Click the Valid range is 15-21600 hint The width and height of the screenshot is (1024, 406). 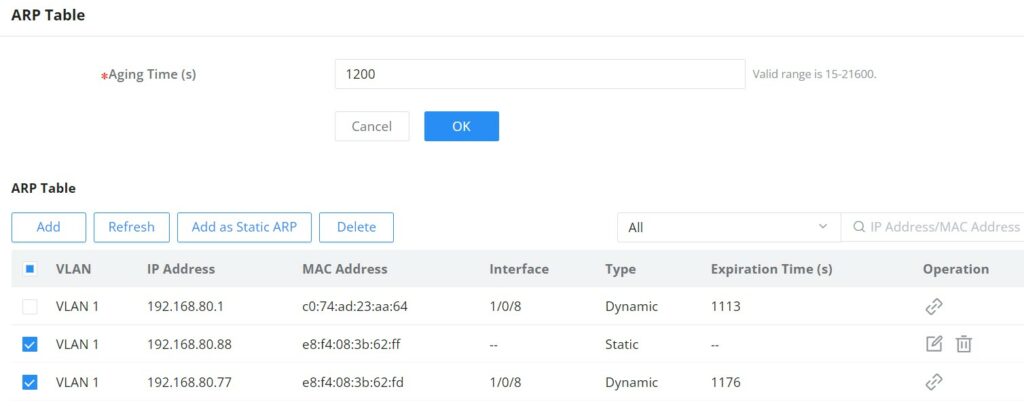(x=814, y=74)
